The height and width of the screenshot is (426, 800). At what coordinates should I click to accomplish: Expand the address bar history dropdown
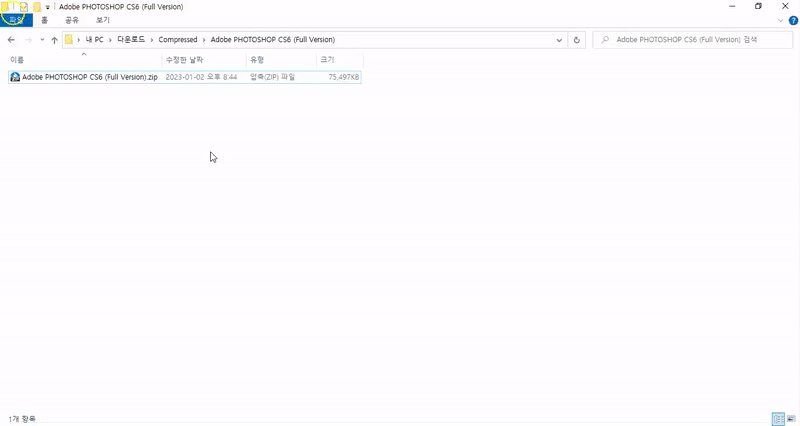559,40
